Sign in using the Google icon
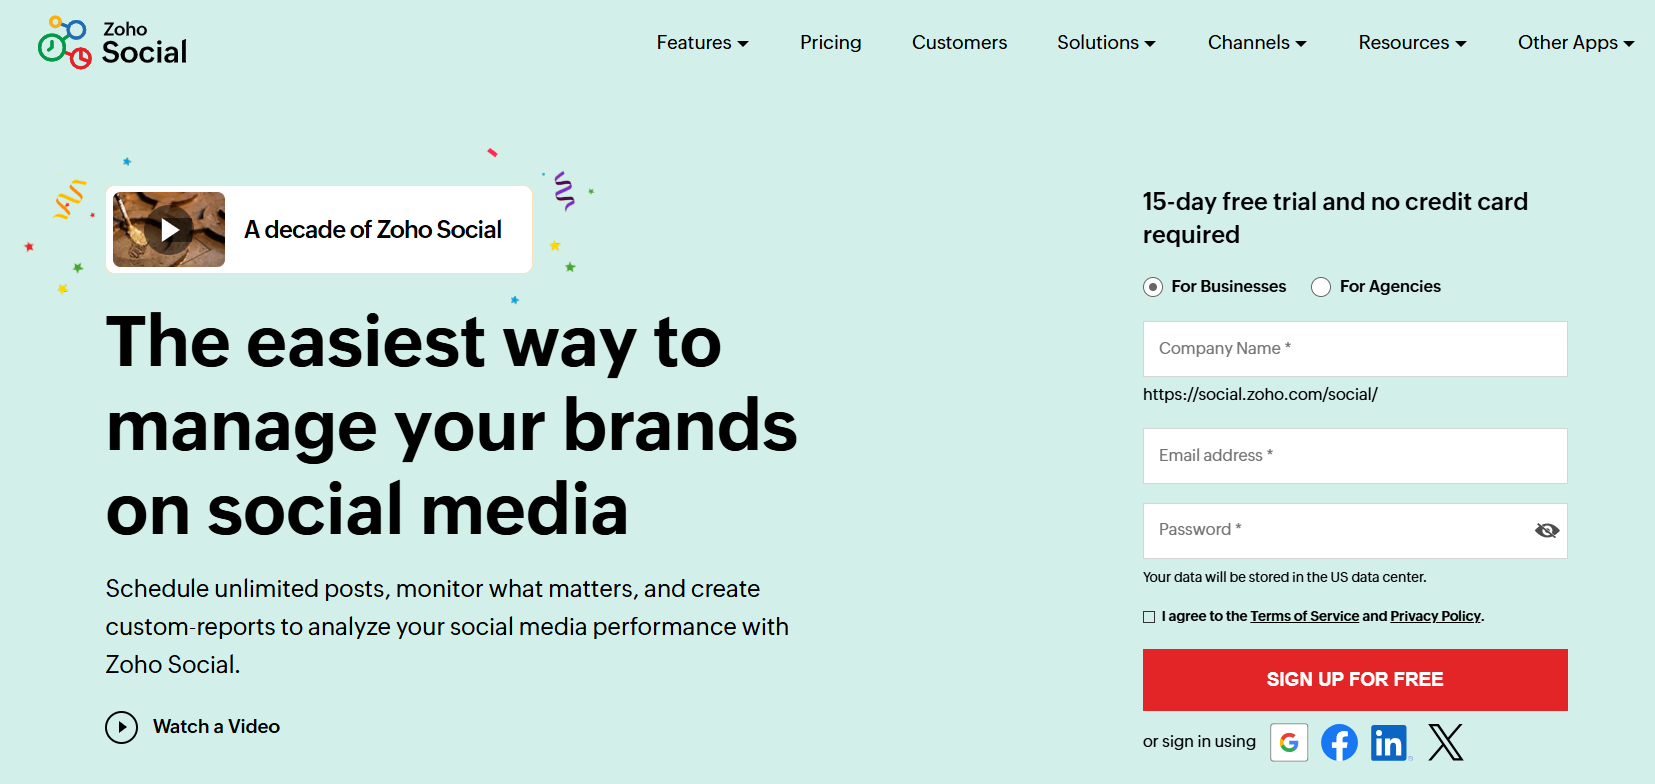The height and width of the screenshot is (784, 1655). tap(1289, 742)
